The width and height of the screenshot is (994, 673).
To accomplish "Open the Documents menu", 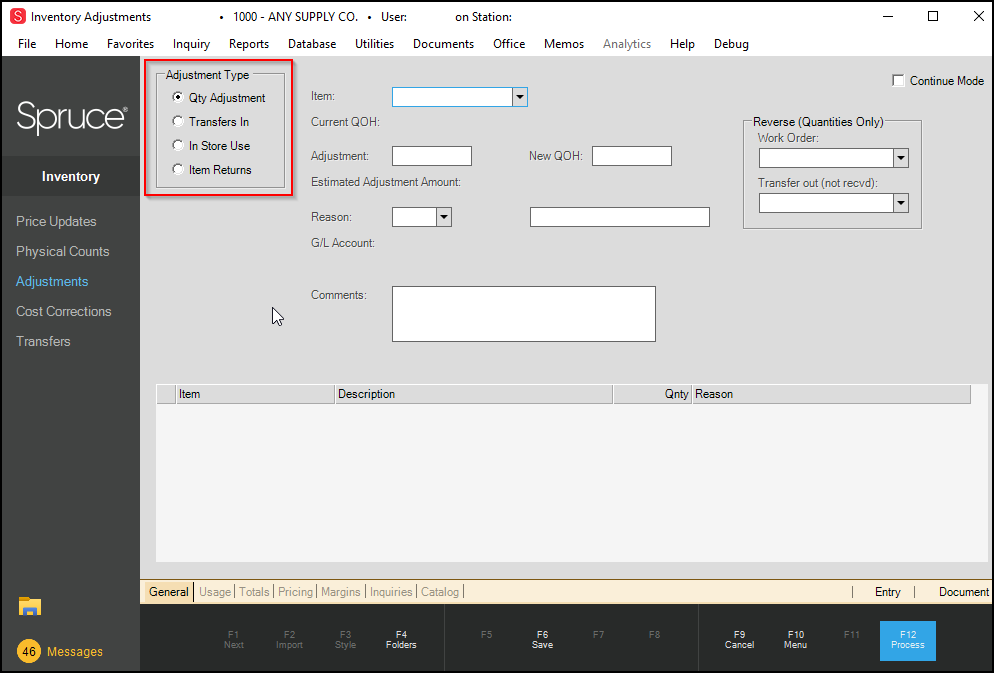I will tap(444, 44).
